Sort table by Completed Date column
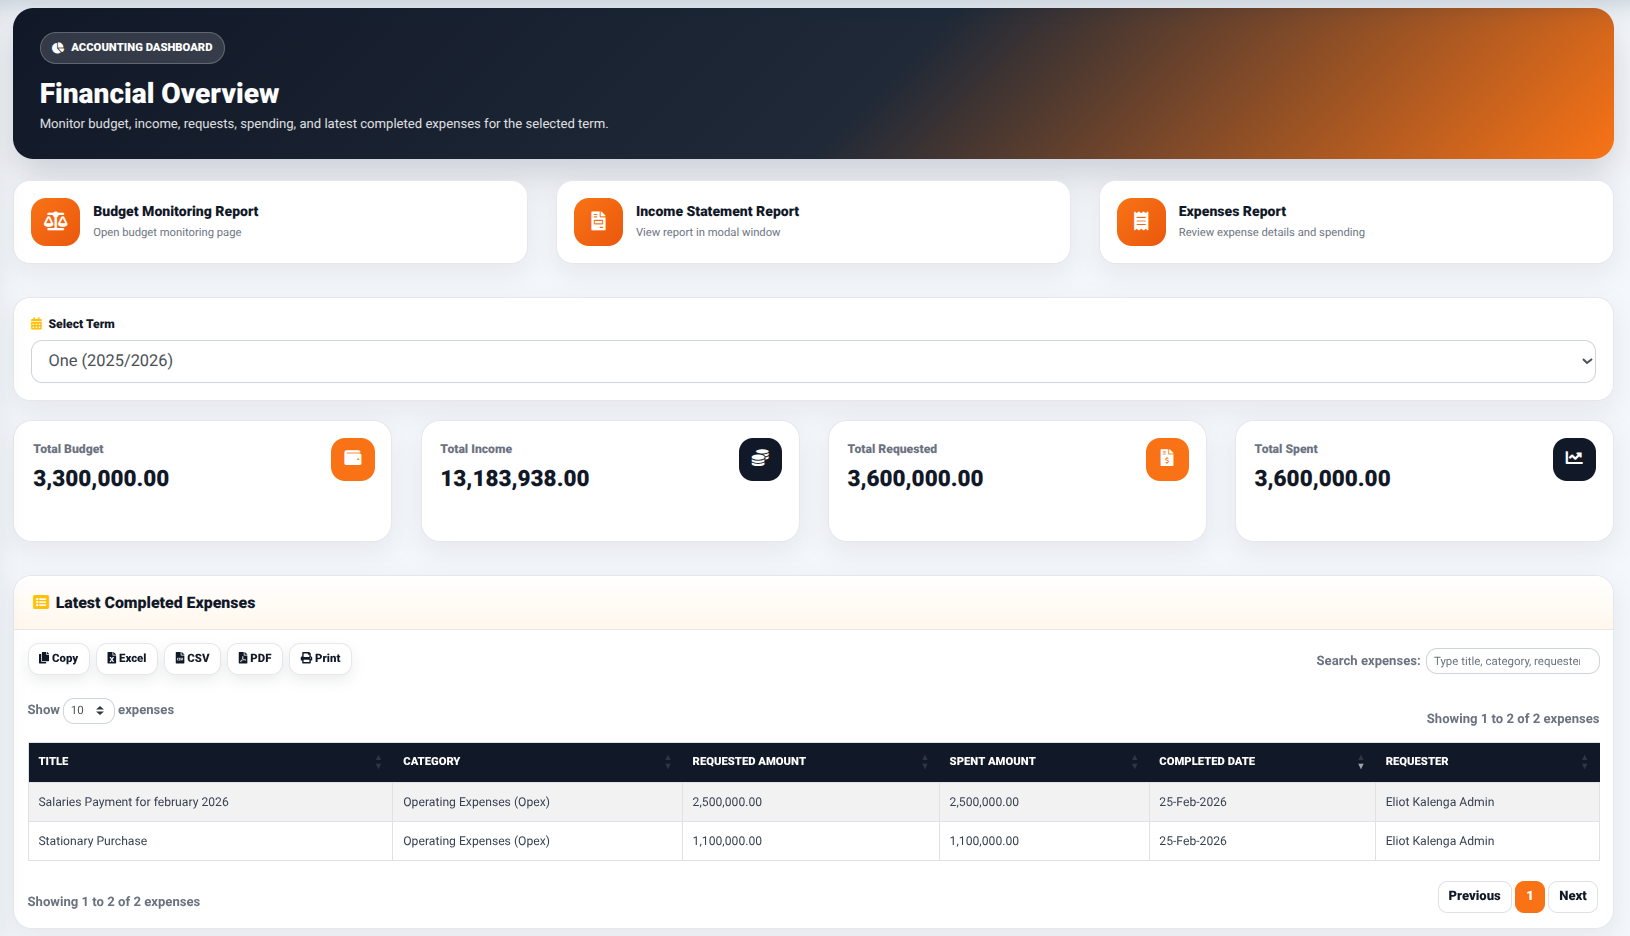This screenshot has width=1630, height=936. coord(1262,762)
